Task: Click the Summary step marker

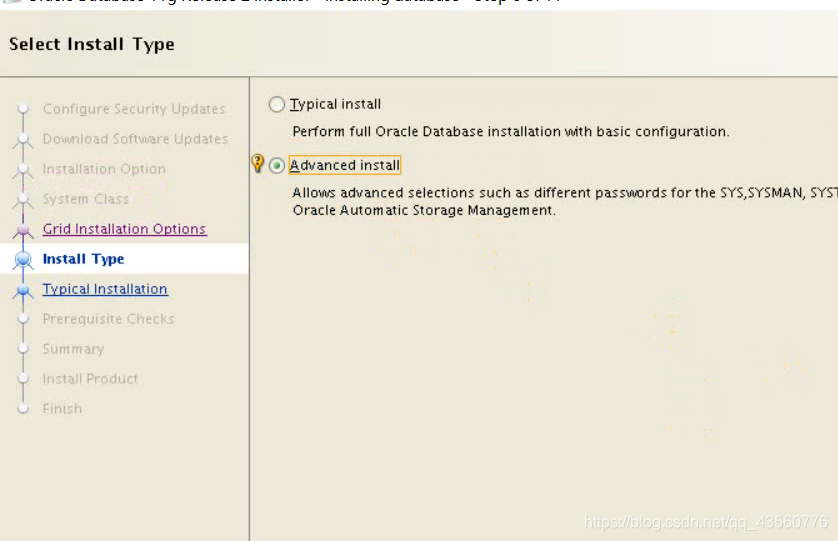Action: click(x=23, y=349)
